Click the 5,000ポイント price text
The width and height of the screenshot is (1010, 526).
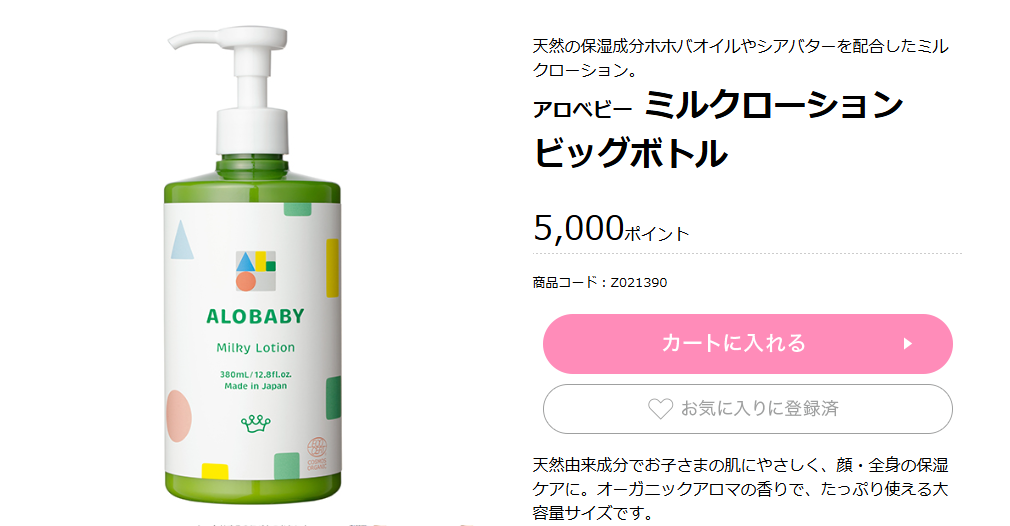click(611, 228)
